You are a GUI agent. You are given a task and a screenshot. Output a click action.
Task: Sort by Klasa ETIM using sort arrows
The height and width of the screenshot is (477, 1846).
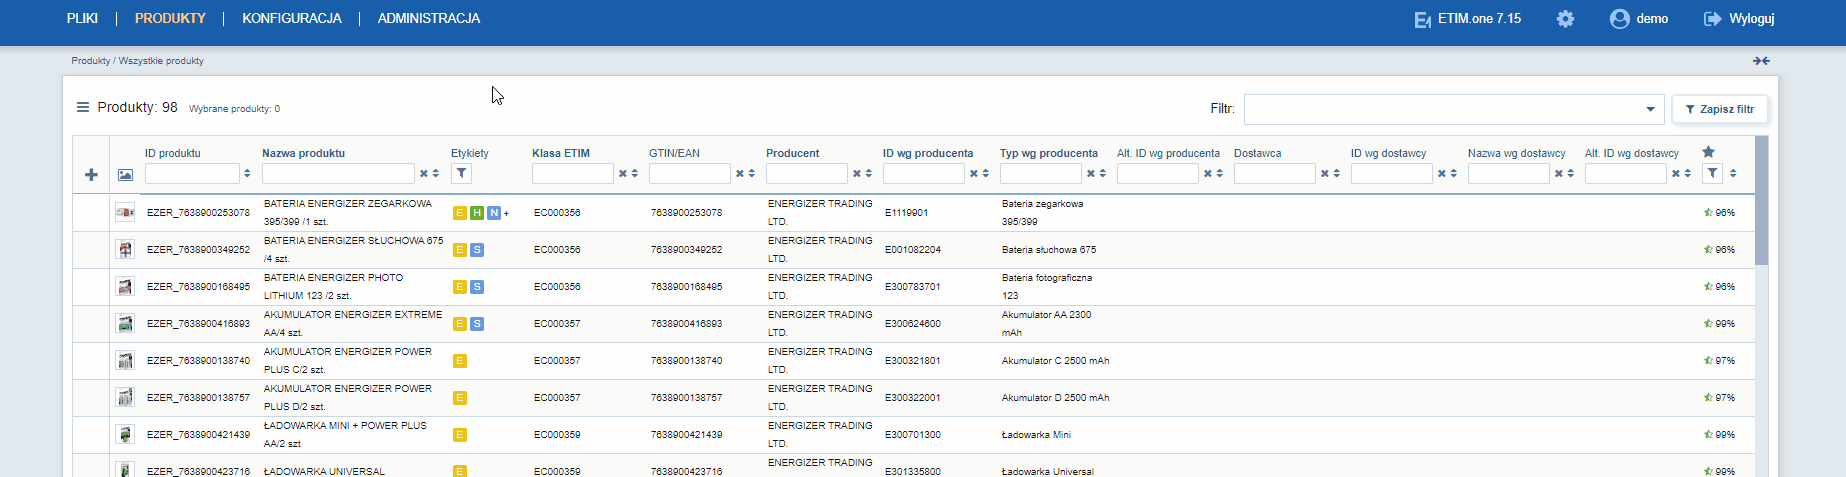(635, 174)
